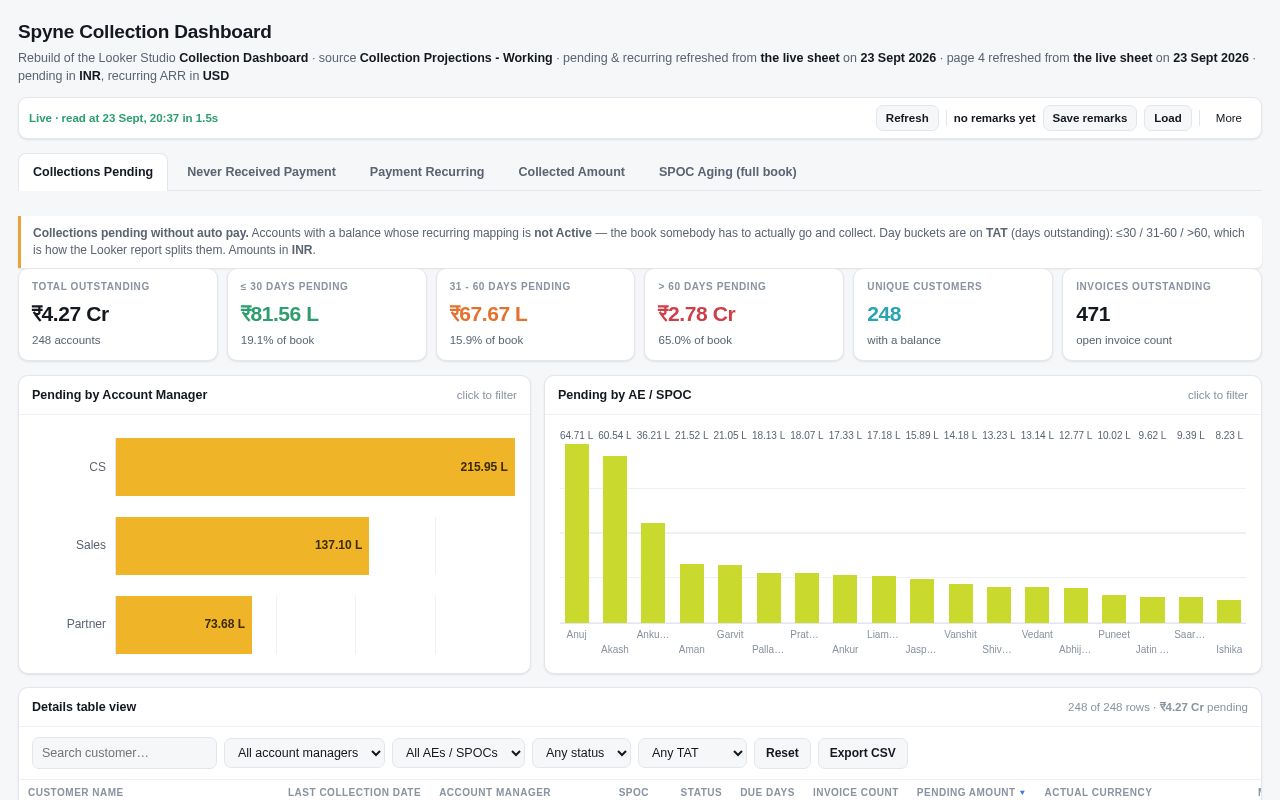Open All account managers dropdown
Image resolution: width=1280 pixels, height=800 pixels.
pos(304,753)
